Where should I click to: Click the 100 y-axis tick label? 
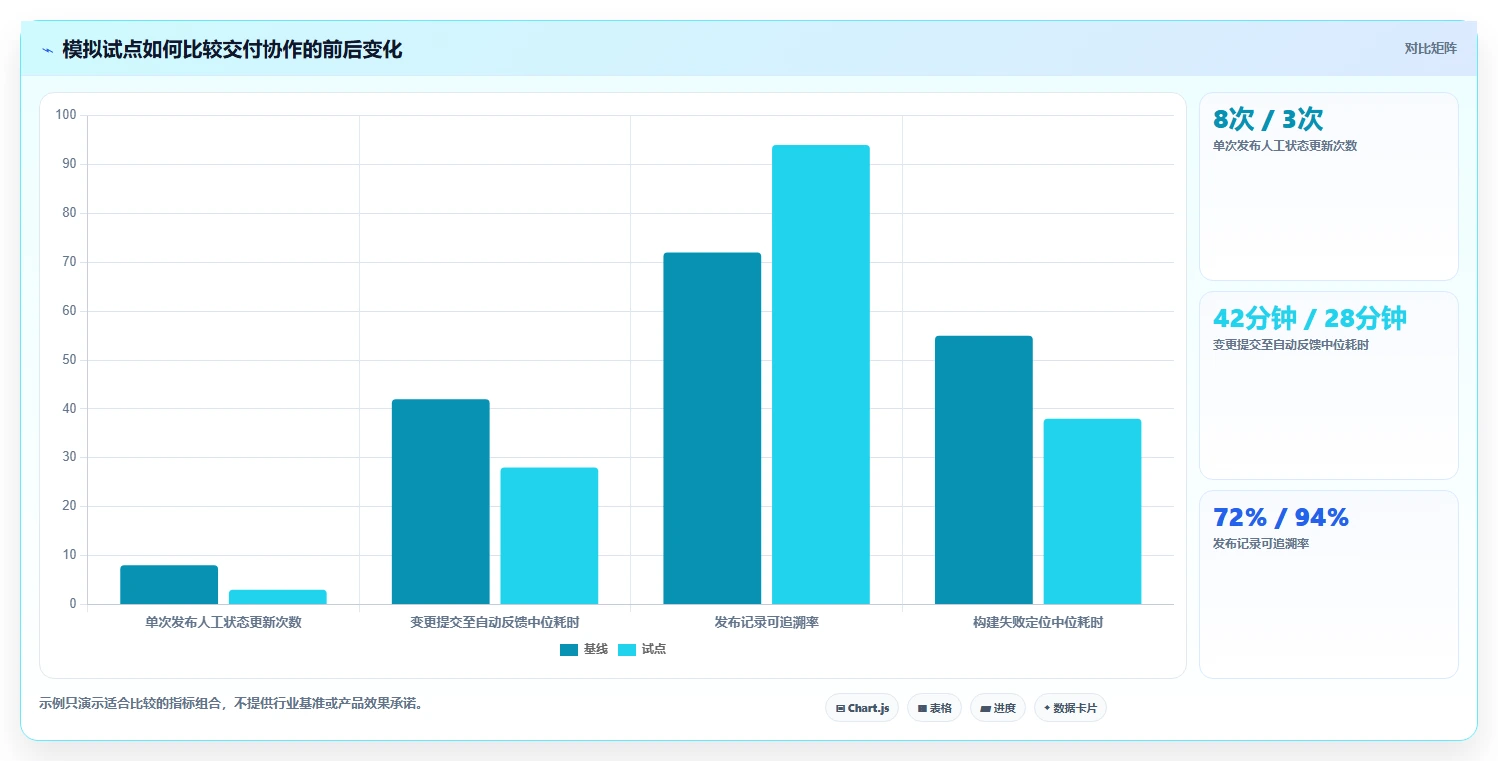(x=66, y=115)
